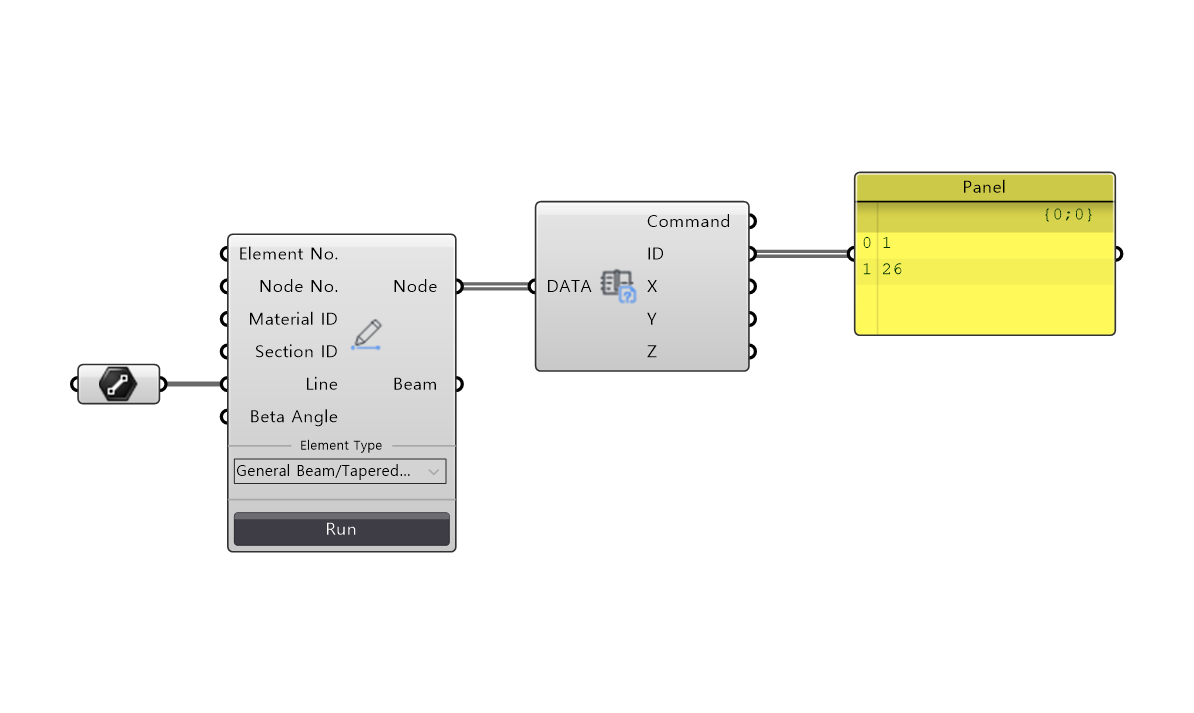This screenshot has width=1194, height=713.
Task: Click the Beam output label
Action: point(415,384)
